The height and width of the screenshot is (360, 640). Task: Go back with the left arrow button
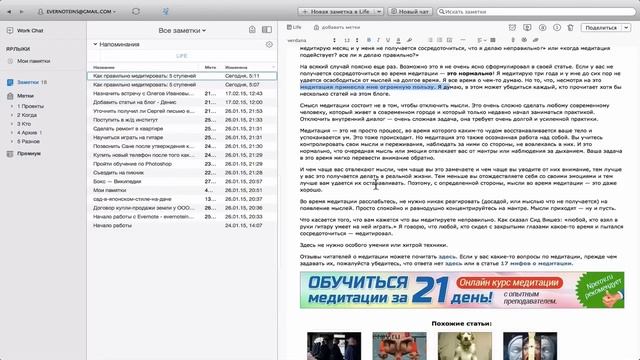[9, 12]
